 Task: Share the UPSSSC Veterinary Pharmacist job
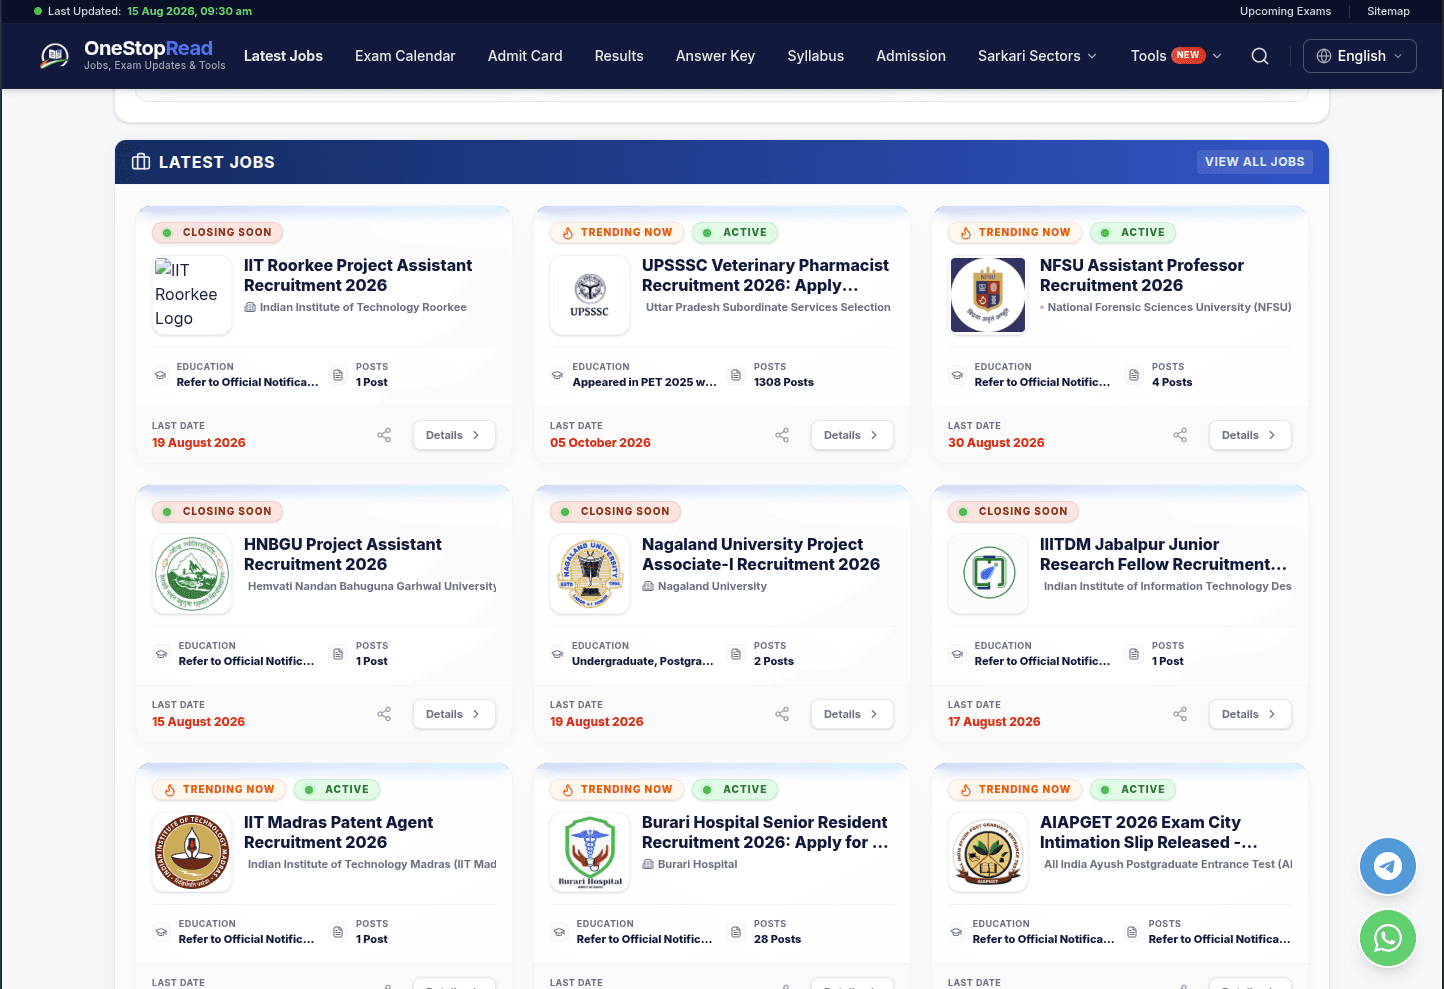click(x=782, y=435)
